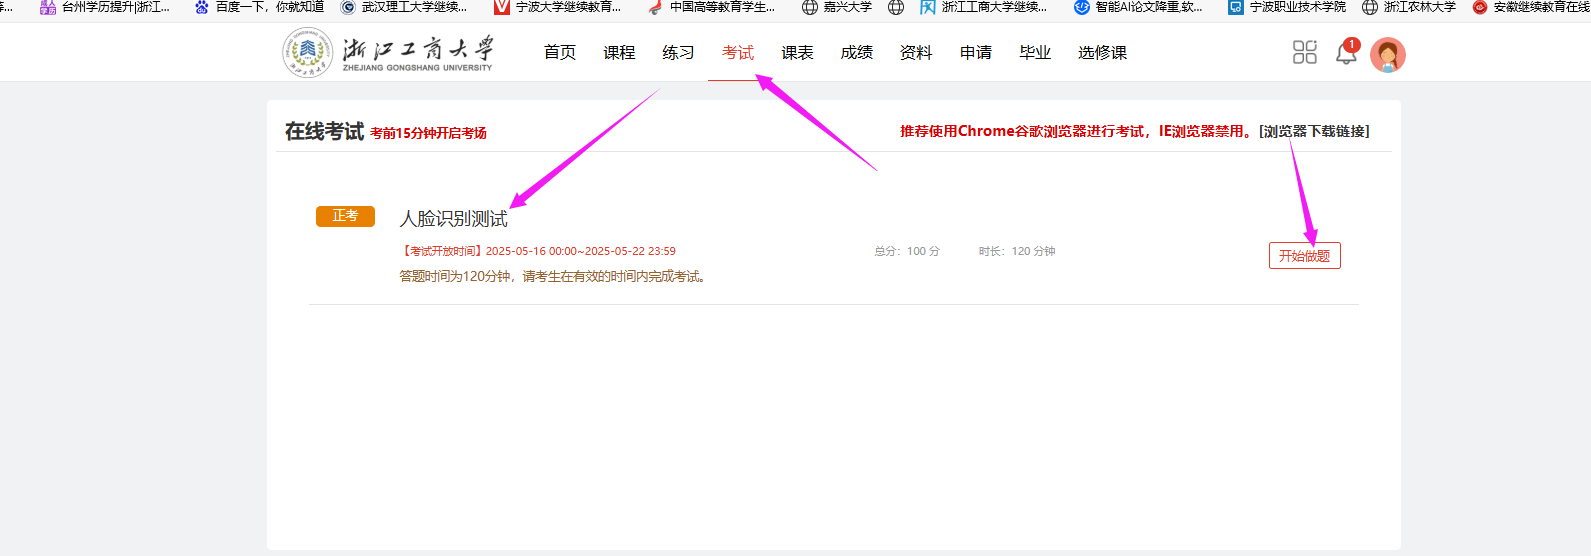Screen dimensions: 1591x556
Task: Open the 智能AI论文降重 bookmark
Action: click(1138, 7)
